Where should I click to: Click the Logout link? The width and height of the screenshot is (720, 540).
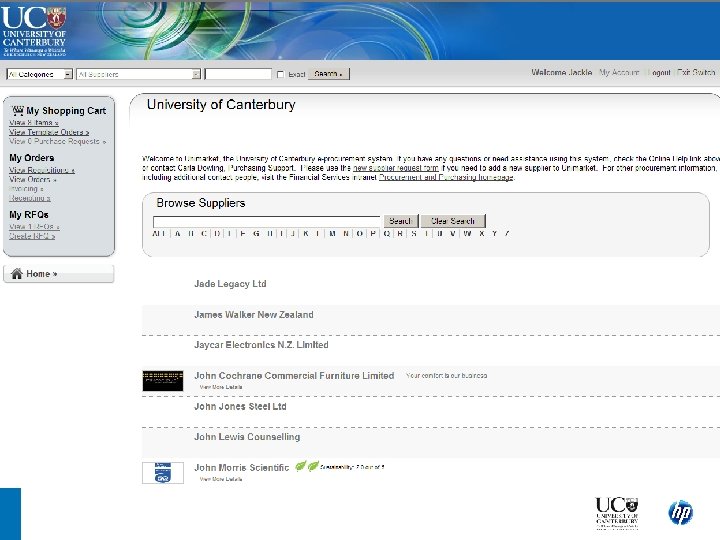(x=659, y=73)
